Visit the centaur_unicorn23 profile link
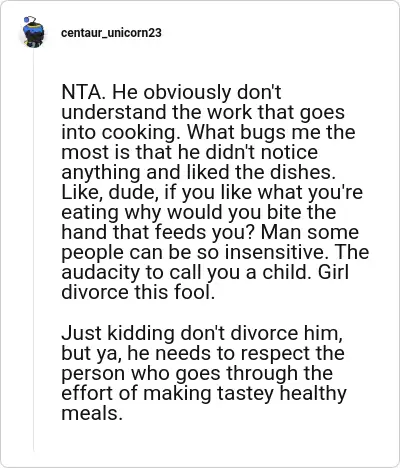The height and width of the screenshot is (468, 400). (x=111, y=33)
